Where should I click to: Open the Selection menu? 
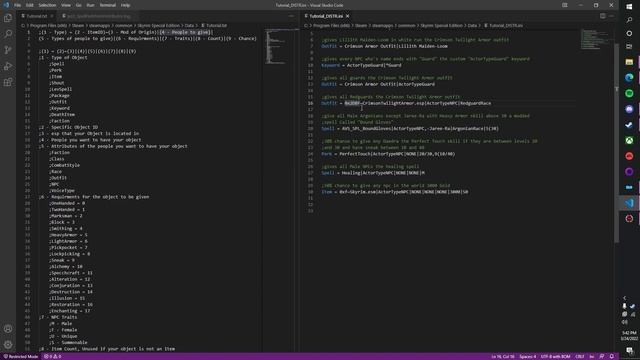click(47, 5)
